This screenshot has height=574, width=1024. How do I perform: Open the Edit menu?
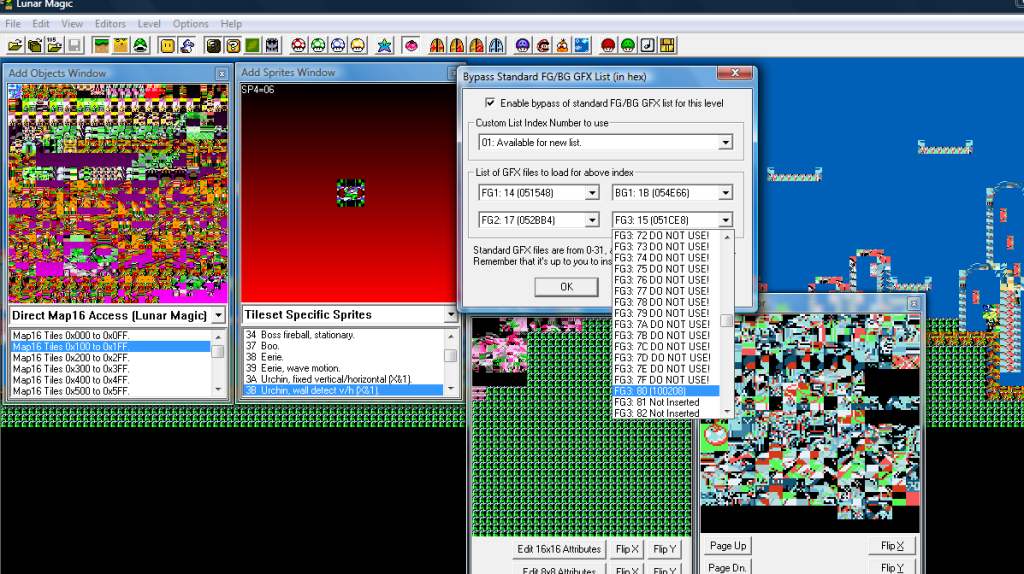pos(40,24)
